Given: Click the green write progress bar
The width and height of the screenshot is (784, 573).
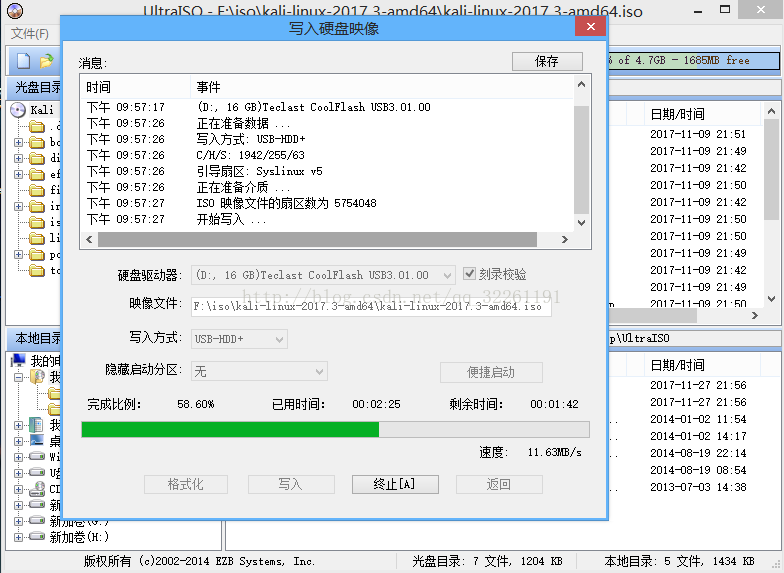Looking at the screenshot, I should pos(335,430).
